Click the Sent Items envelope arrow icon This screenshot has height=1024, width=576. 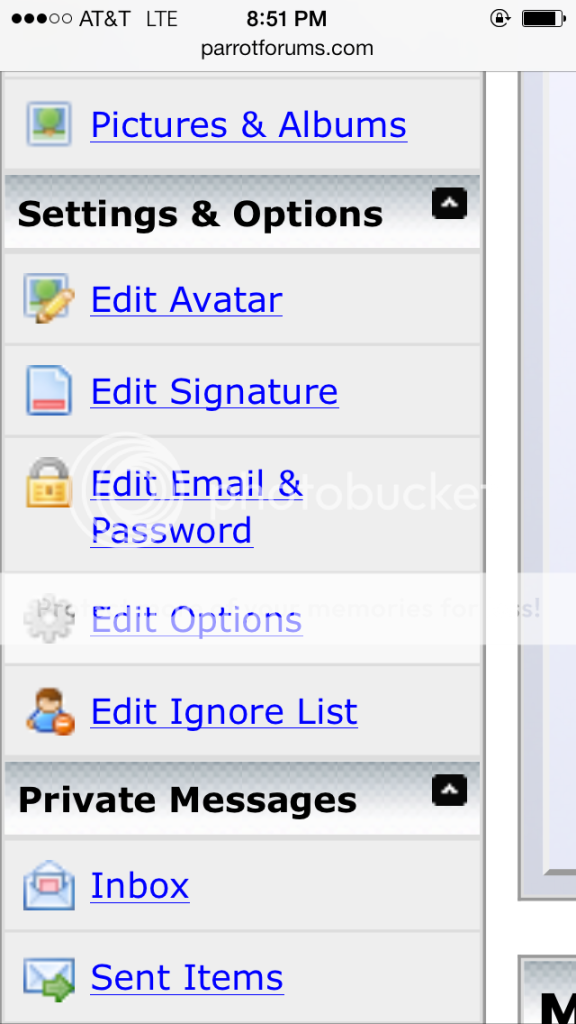49,977
